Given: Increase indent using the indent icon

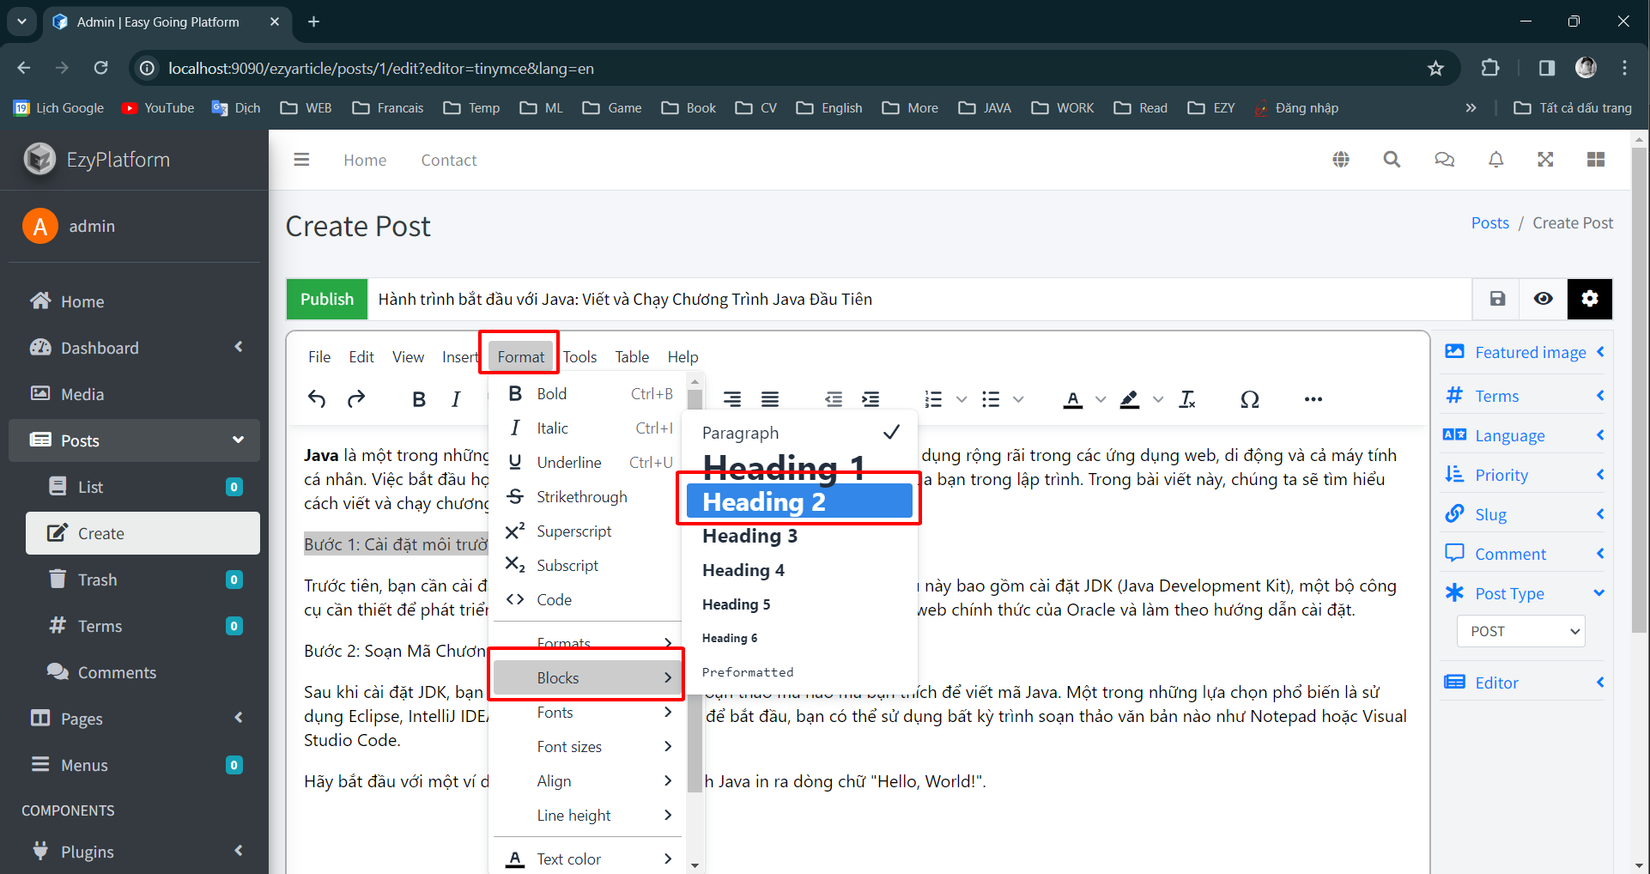Looking at the screenshot, I should point(871,399).
